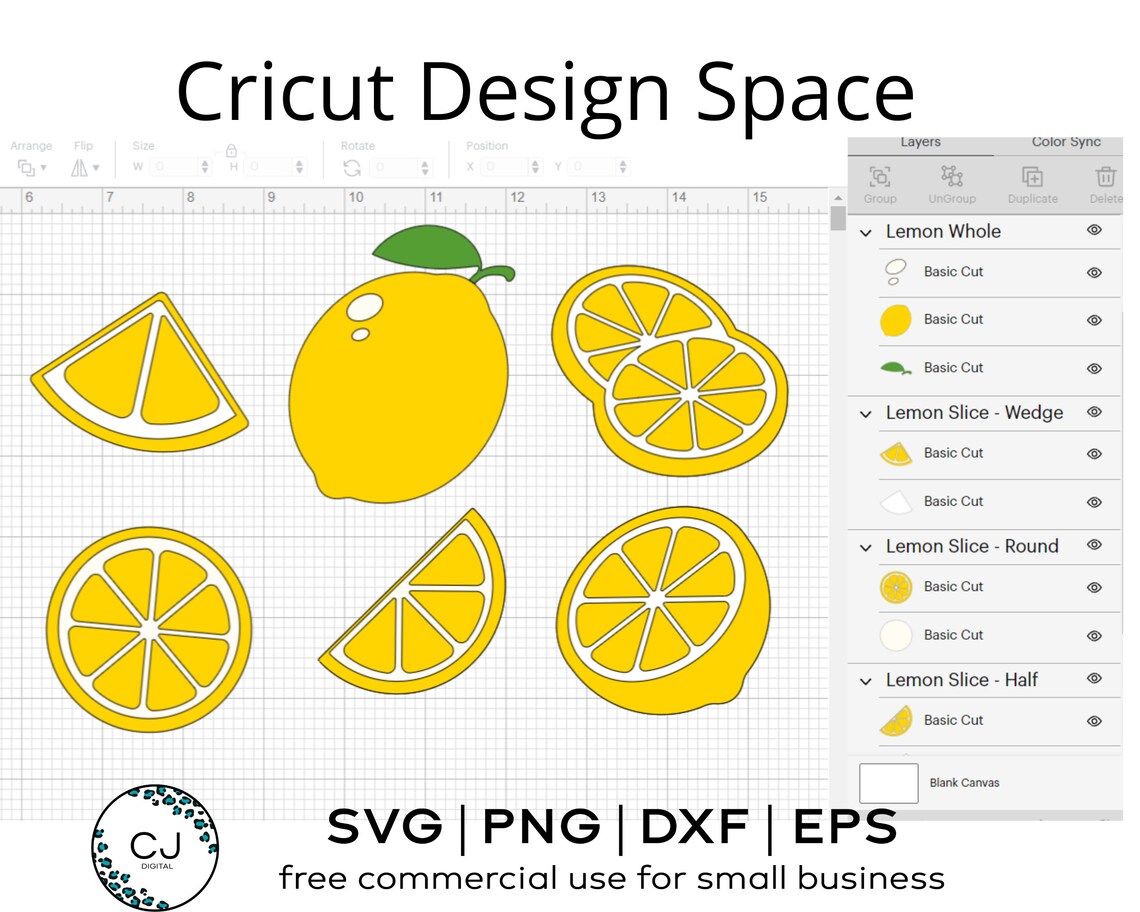Click the Rotate icon in the toolbar
The width and height of the screenshot is (1140, 912).
click(x=350, y=167)
